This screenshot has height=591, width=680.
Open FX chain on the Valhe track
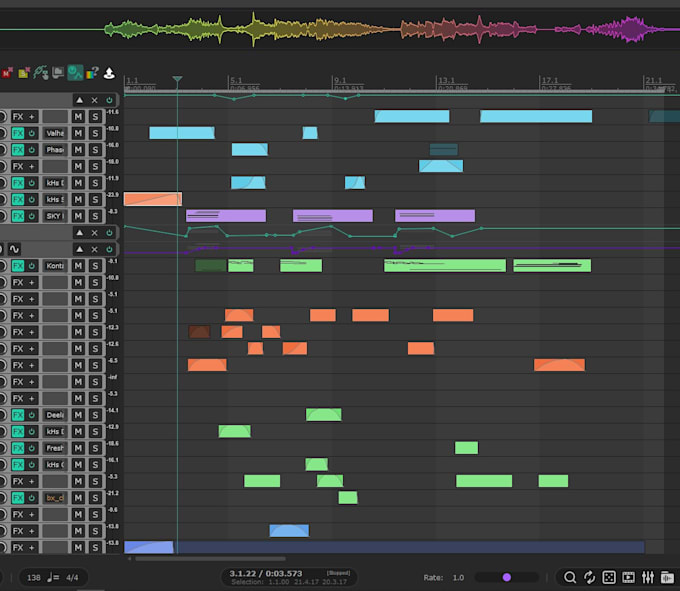point(18,133)
